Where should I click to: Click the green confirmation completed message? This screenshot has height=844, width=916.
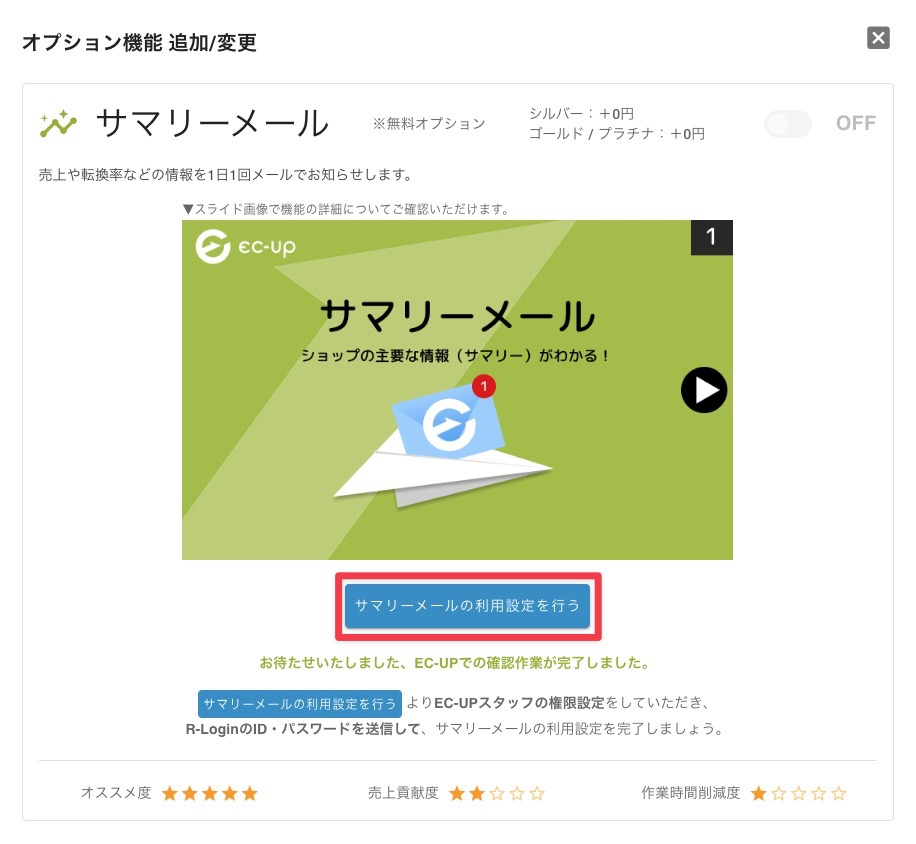(454, 663)
